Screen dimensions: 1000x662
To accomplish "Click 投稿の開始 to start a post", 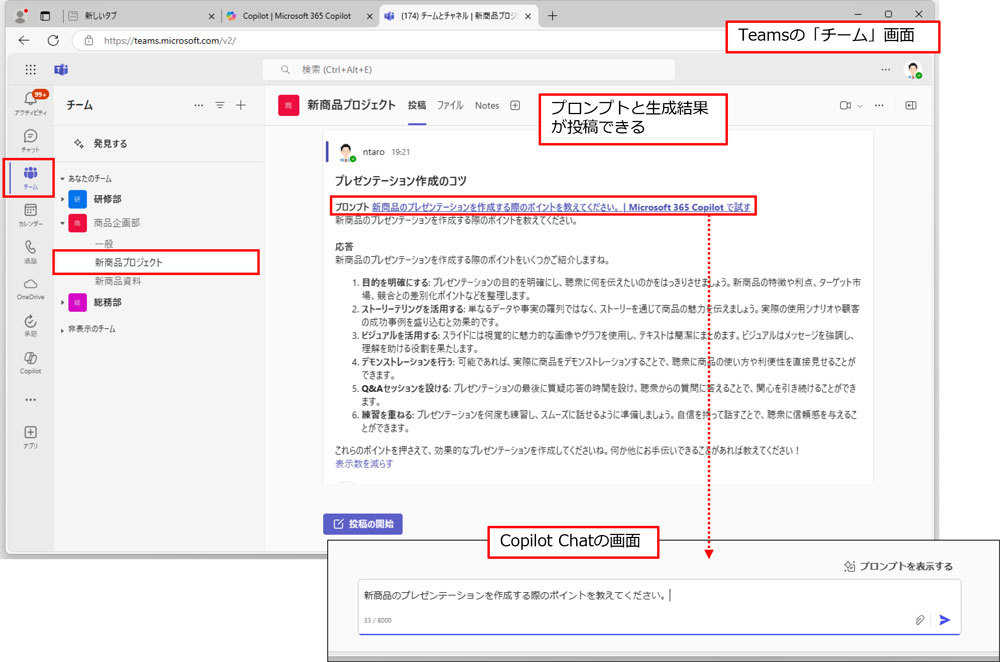I will 362,524.
